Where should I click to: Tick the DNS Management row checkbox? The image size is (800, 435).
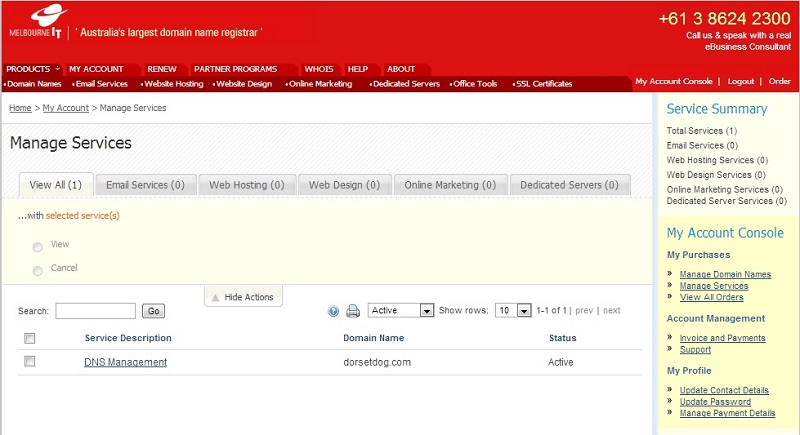30,362
